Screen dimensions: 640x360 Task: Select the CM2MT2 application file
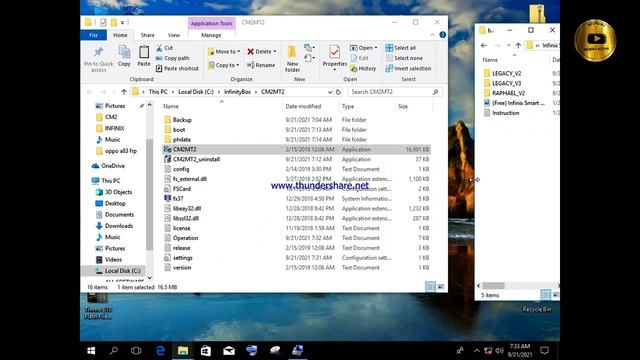[x=296, y=149]
